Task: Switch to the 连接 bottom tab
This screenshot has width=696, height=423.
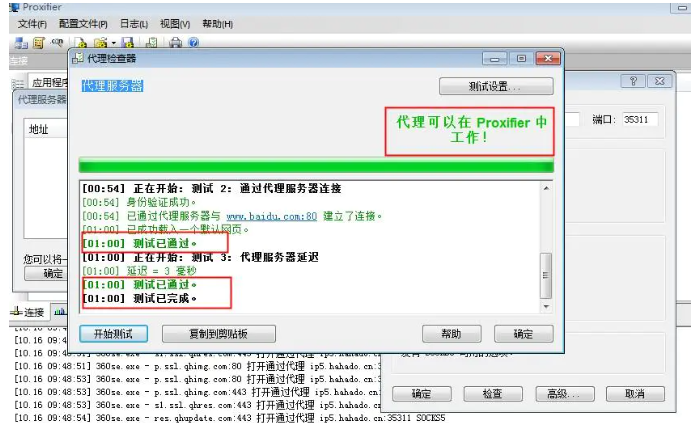Action: pos(28,312)
